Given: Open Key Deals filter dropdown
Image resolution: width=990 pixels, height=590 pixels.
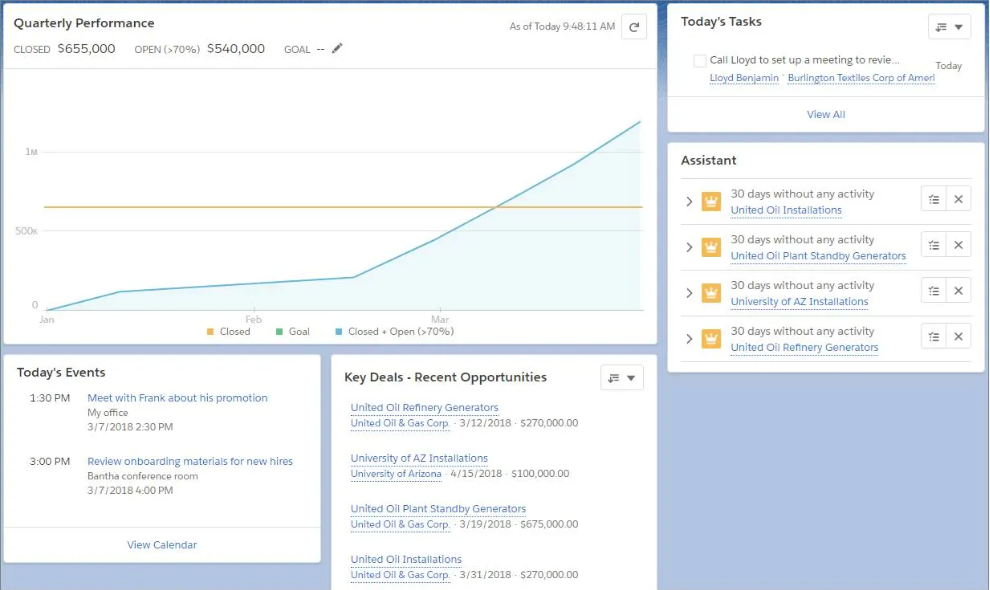Looking at the screenshot, I should [622, 377].
